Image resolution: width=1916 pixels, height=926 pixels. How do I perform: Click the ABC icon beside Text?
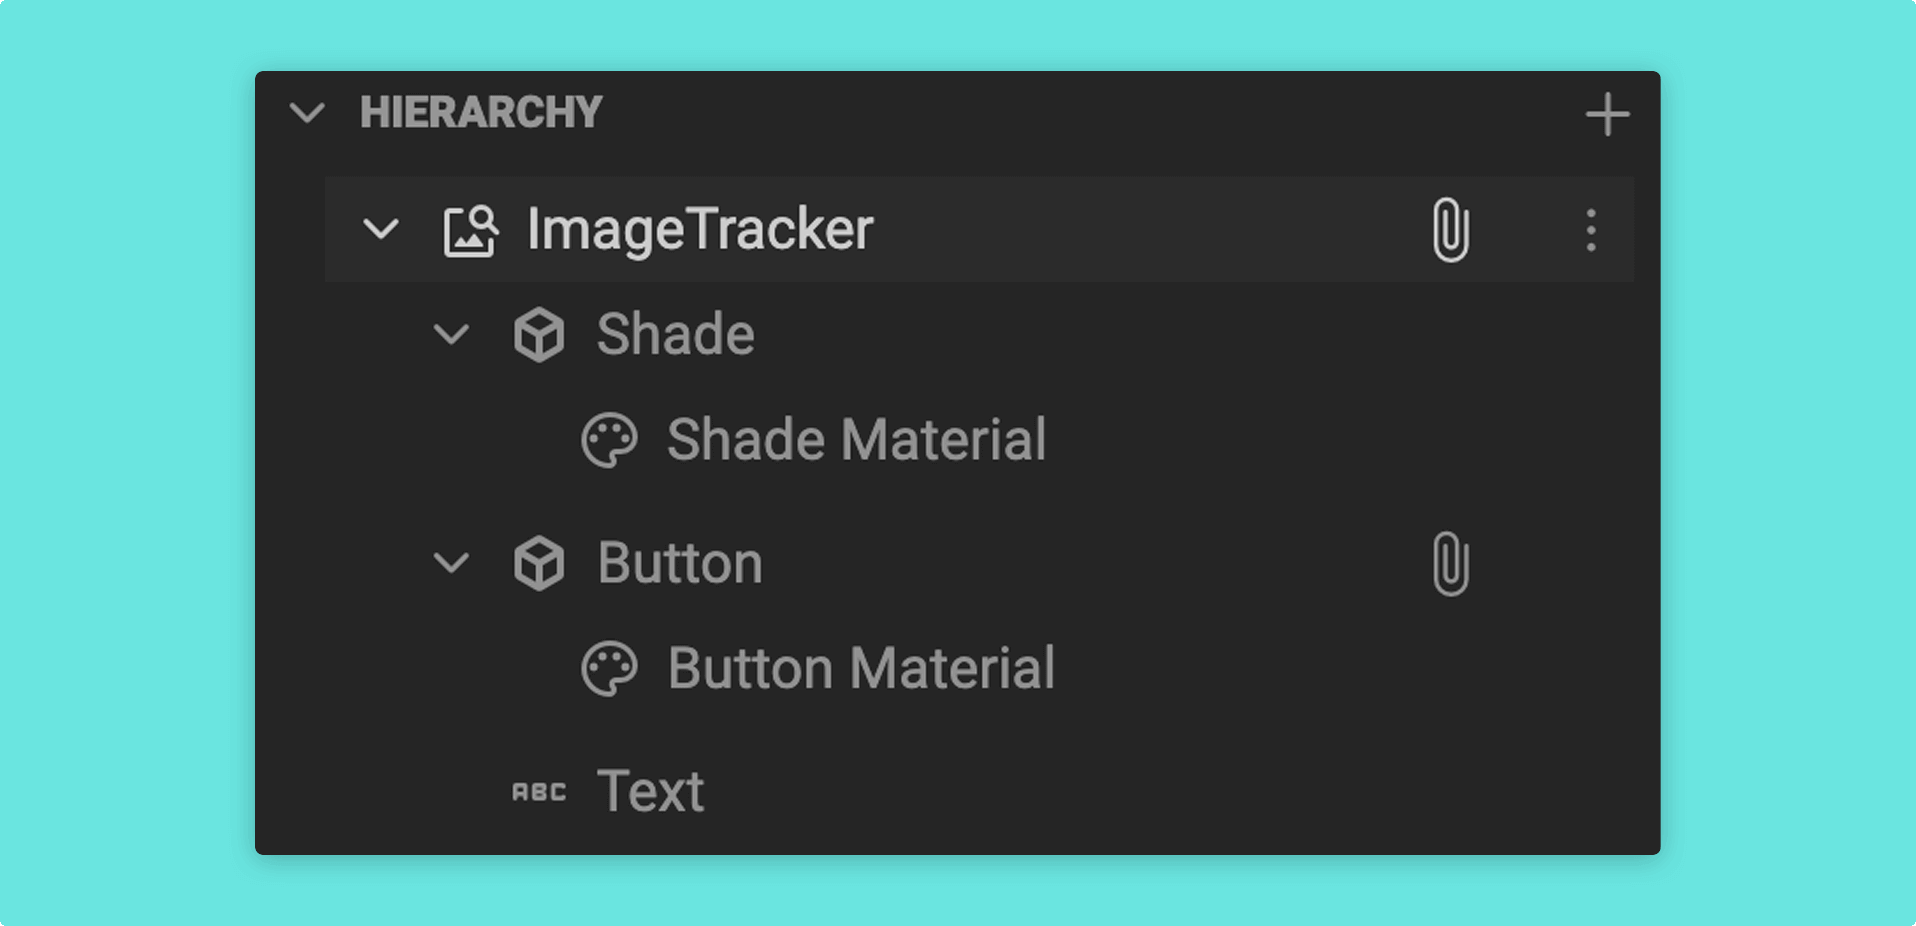click(539, 792)
